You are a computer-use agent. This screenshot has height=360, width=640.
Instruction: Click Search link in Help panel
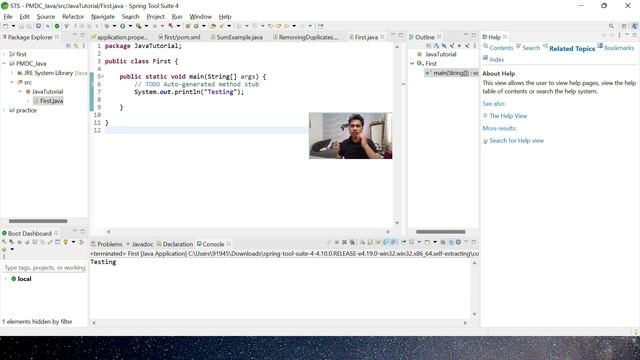tap(531, 48)
